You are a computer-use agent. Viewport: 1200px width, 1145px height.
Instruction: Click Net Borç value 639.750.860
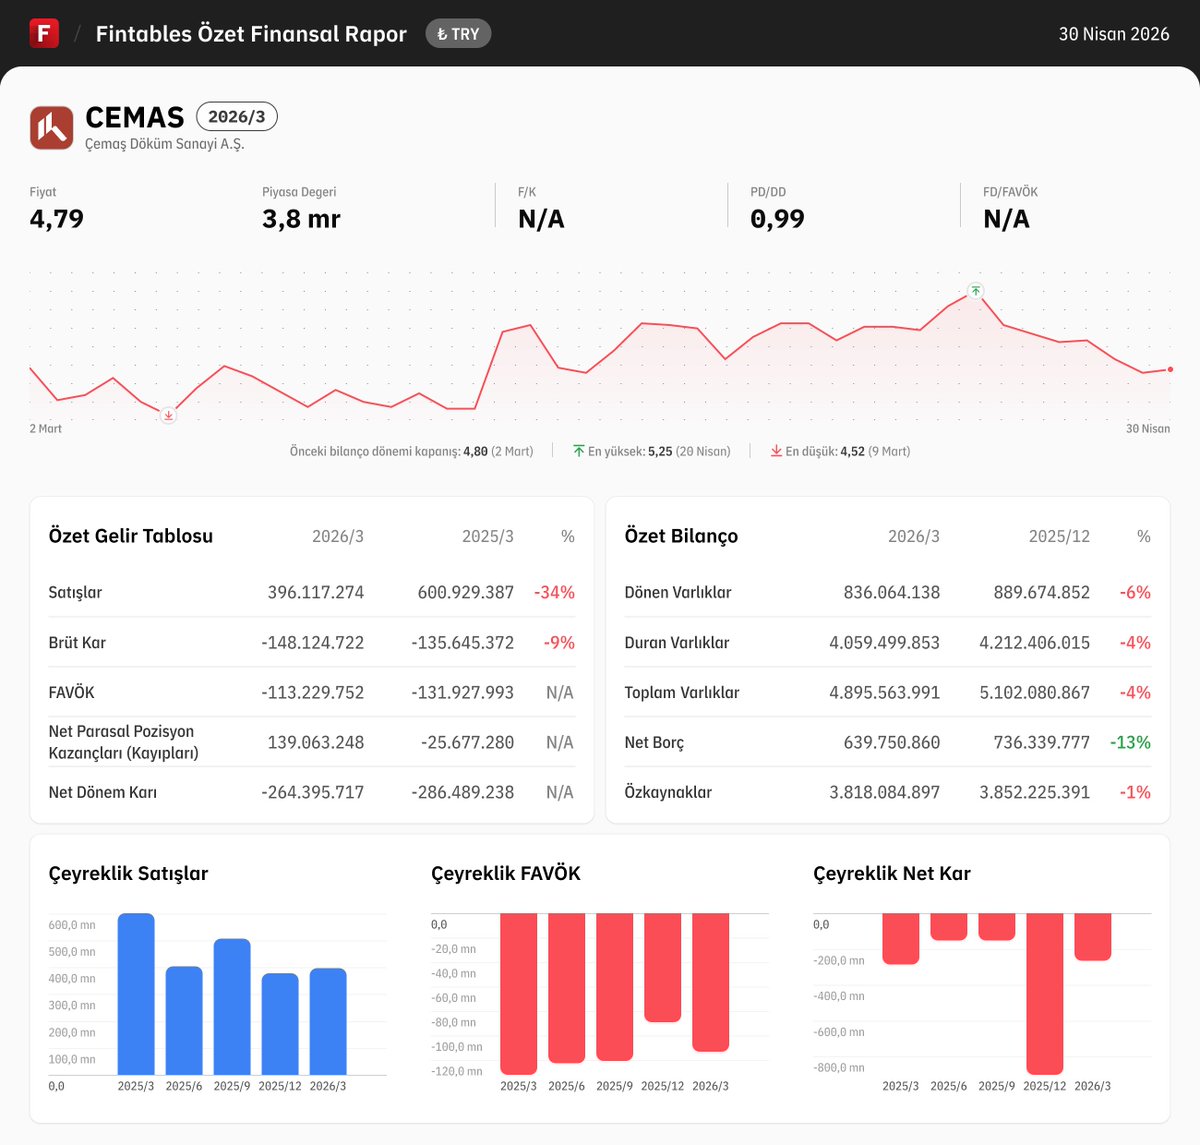[x=892, y=742]
